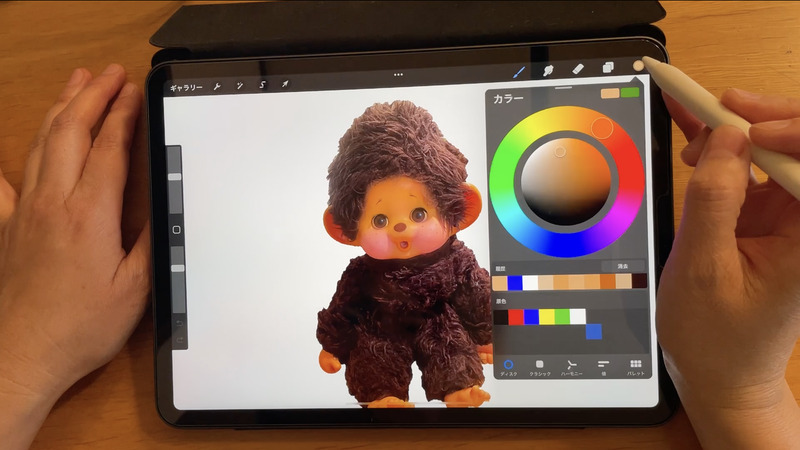
Task: Choose the green palette swatch
Action: 562,316
